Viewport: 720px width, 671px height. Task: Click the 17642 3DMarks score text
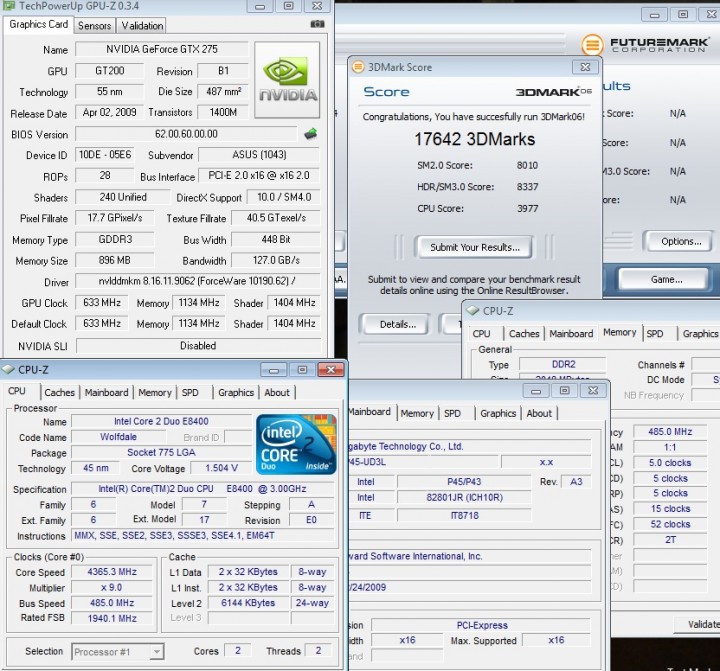[475, 139]
